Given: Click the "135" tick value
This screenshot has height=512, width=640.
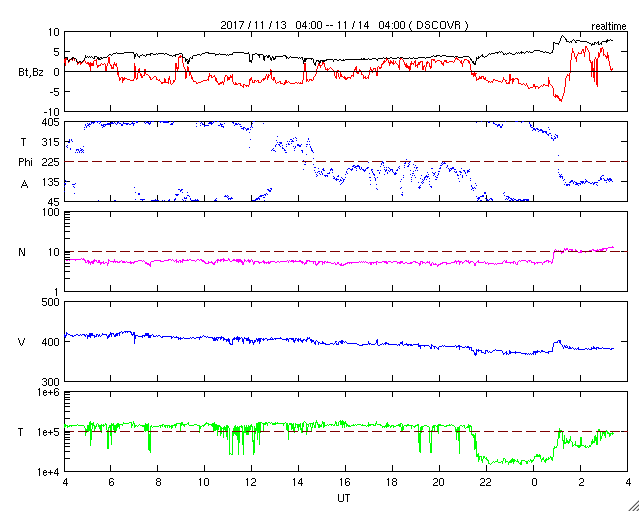Looking at the screenshot, I should pyautogui.click(x=52, y=182).
